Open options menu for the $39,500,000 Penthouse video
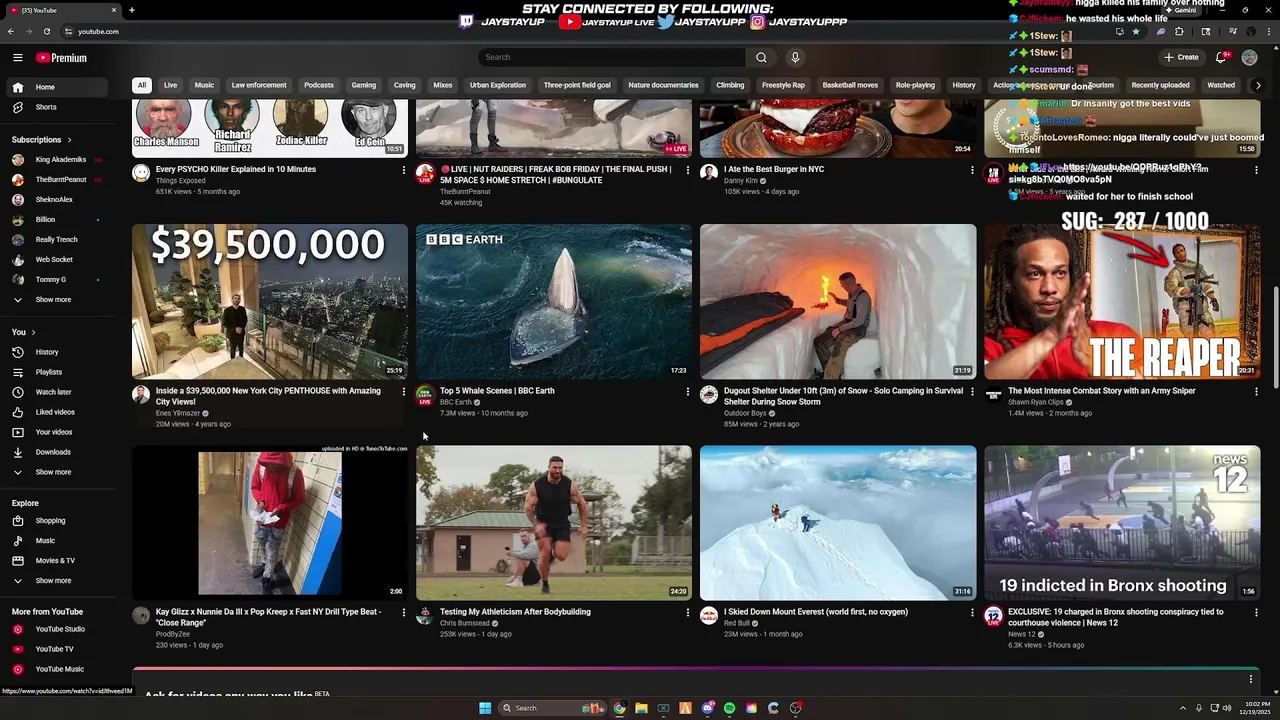Viewport: 1280px width, 720px height. coord(403,392)
